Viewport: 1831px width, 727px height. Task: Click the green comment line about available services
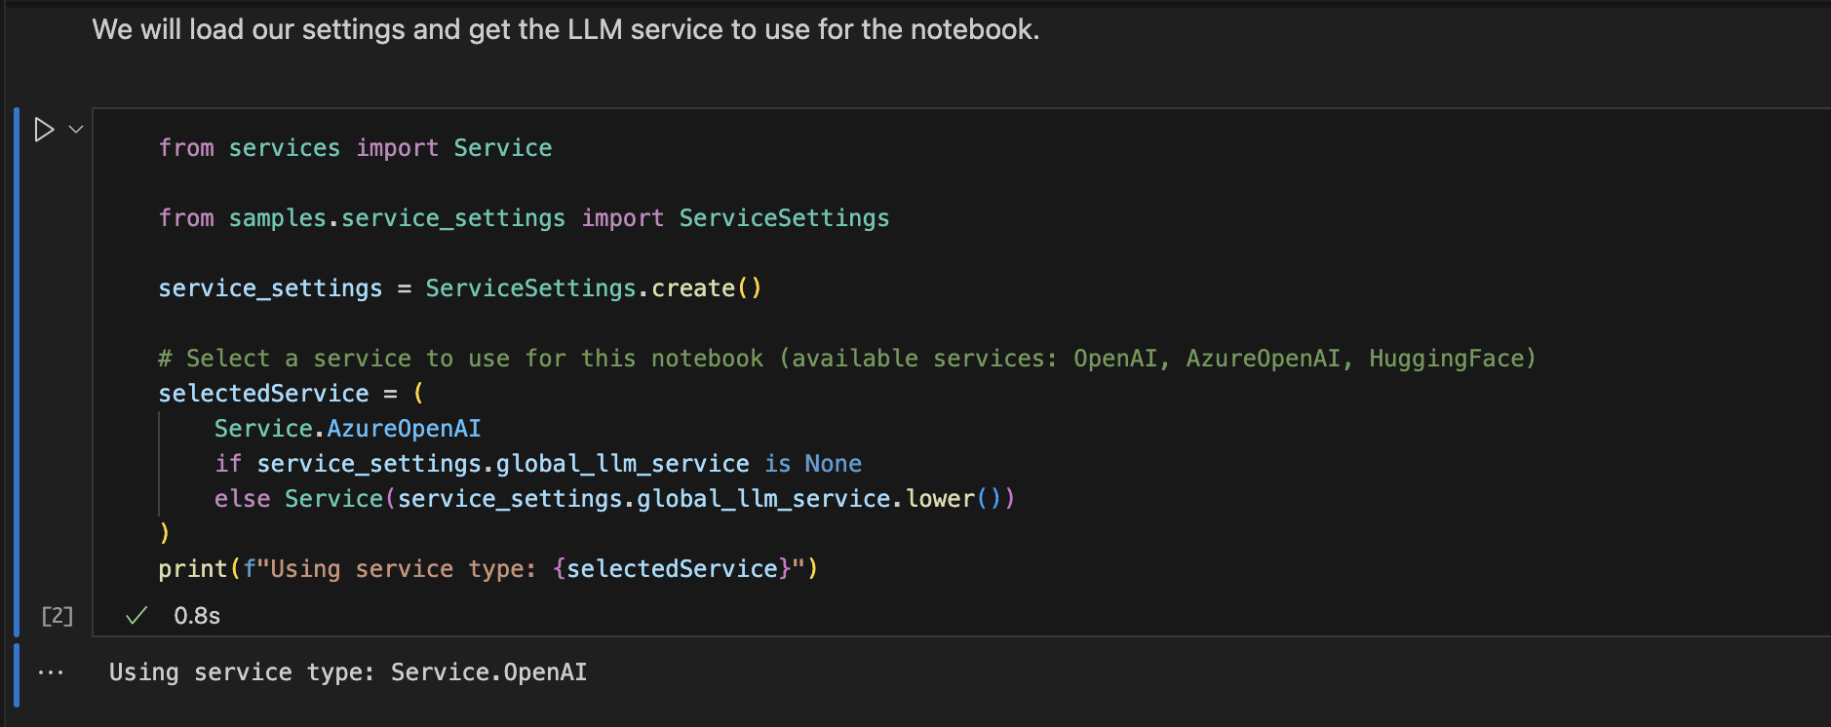846,358
